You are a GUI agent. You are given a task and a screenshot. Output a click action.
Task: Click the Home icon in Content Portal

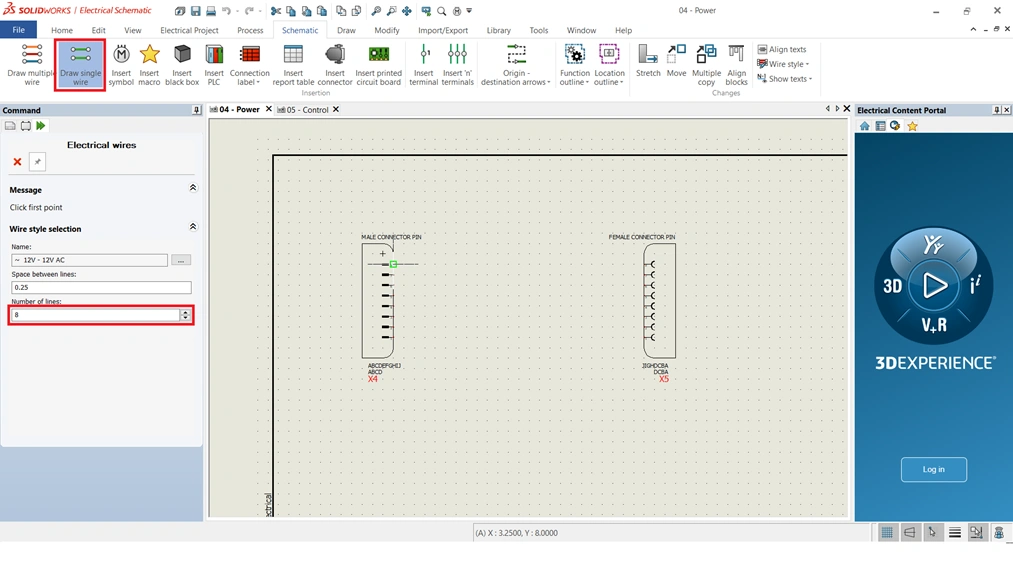click(864, 126)
